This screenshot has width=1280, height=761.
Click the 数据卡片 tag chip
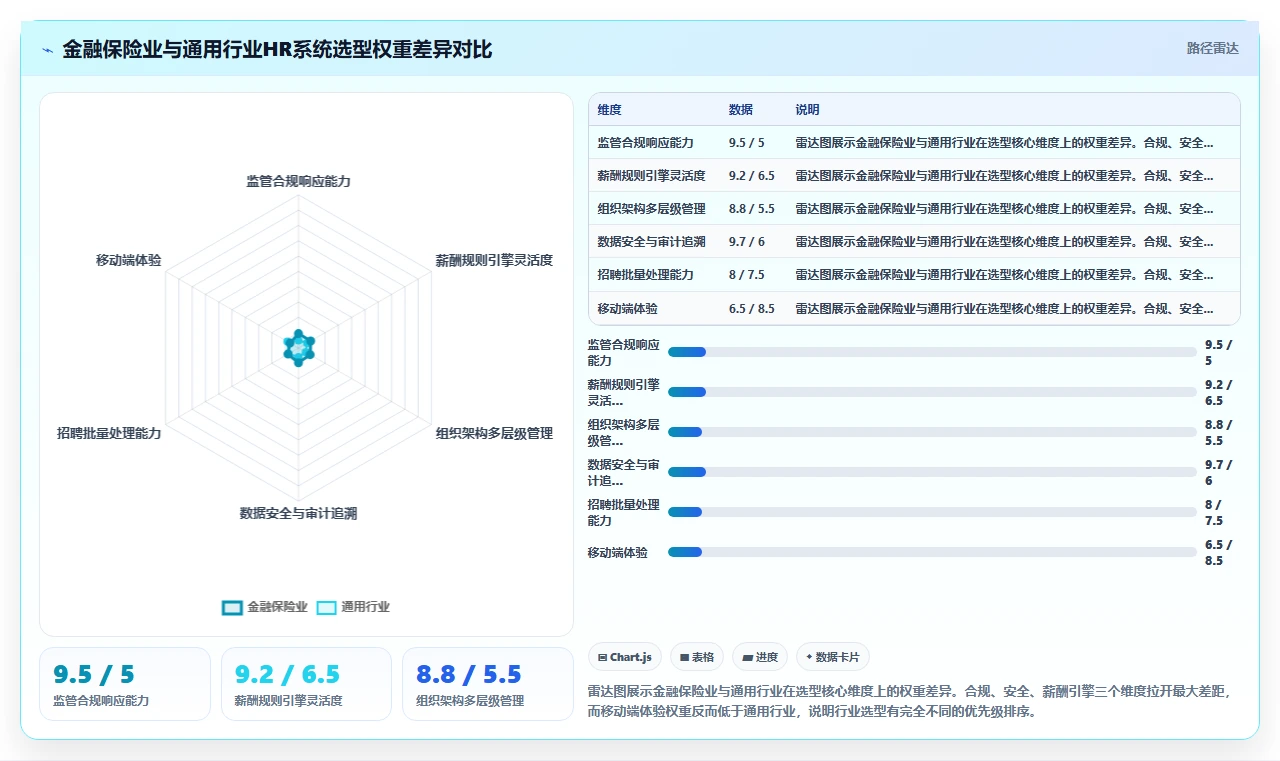[832, 657]
